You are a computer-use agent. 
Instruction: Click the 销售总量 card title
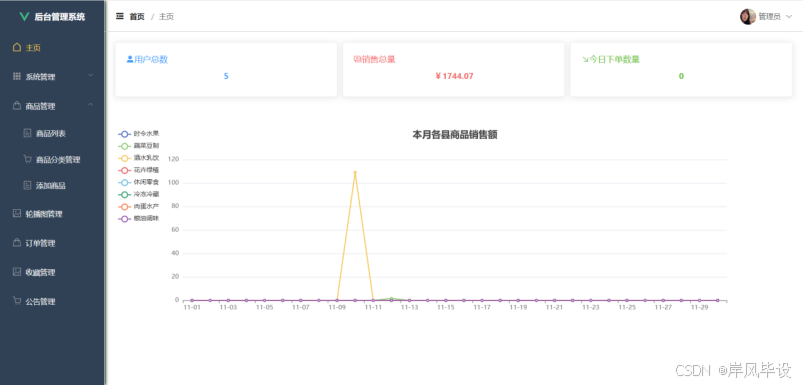point(378,59)
